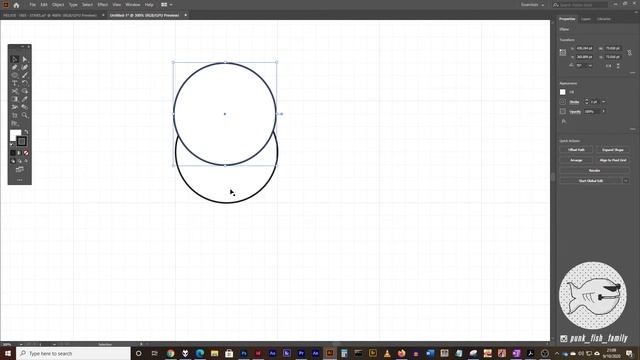The height and width of the screenshot is (360, 640).
Task: Open the Effect menu
Action: click(102, 5)
